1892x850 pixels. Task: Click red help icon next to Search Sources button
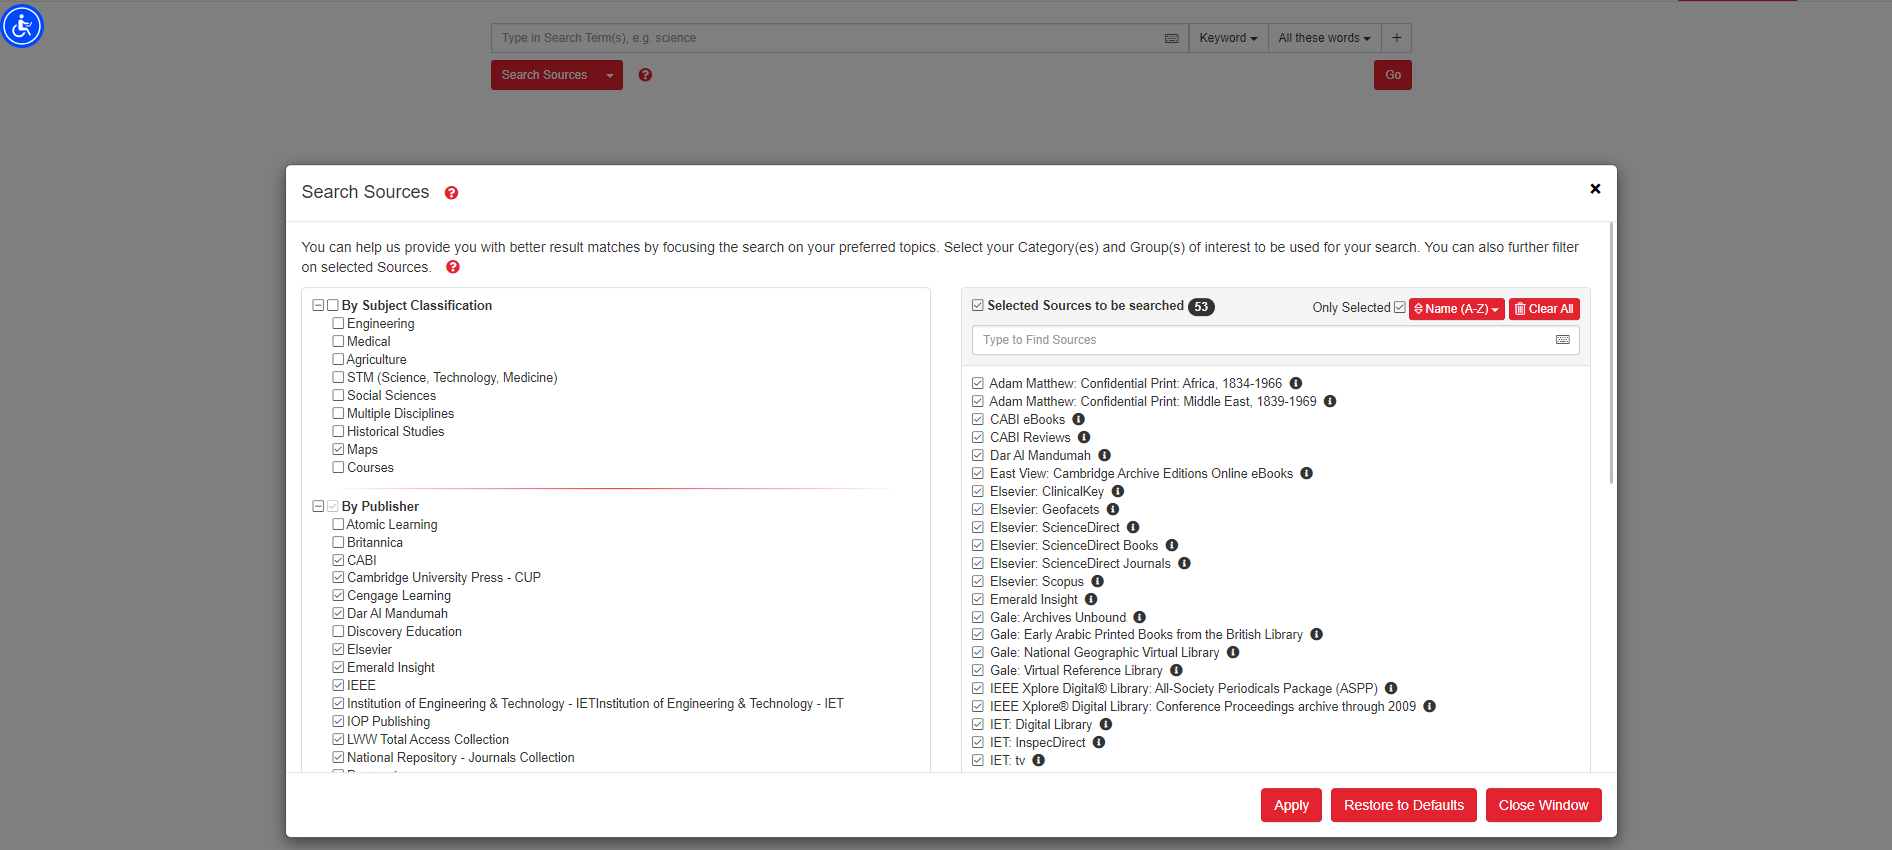(x=645, y=75)
